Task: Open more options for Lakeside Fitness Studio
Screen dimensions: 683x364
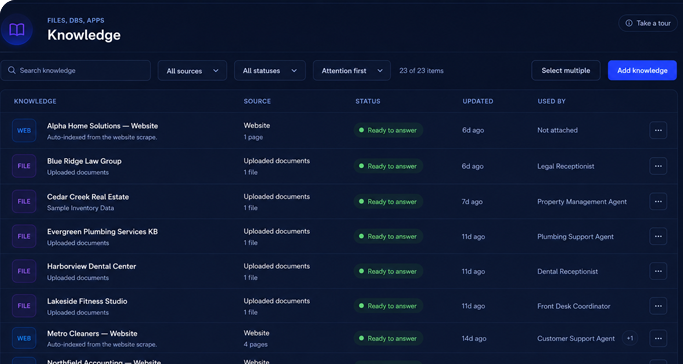Action: pyautogui.click(x=658, y=306)
